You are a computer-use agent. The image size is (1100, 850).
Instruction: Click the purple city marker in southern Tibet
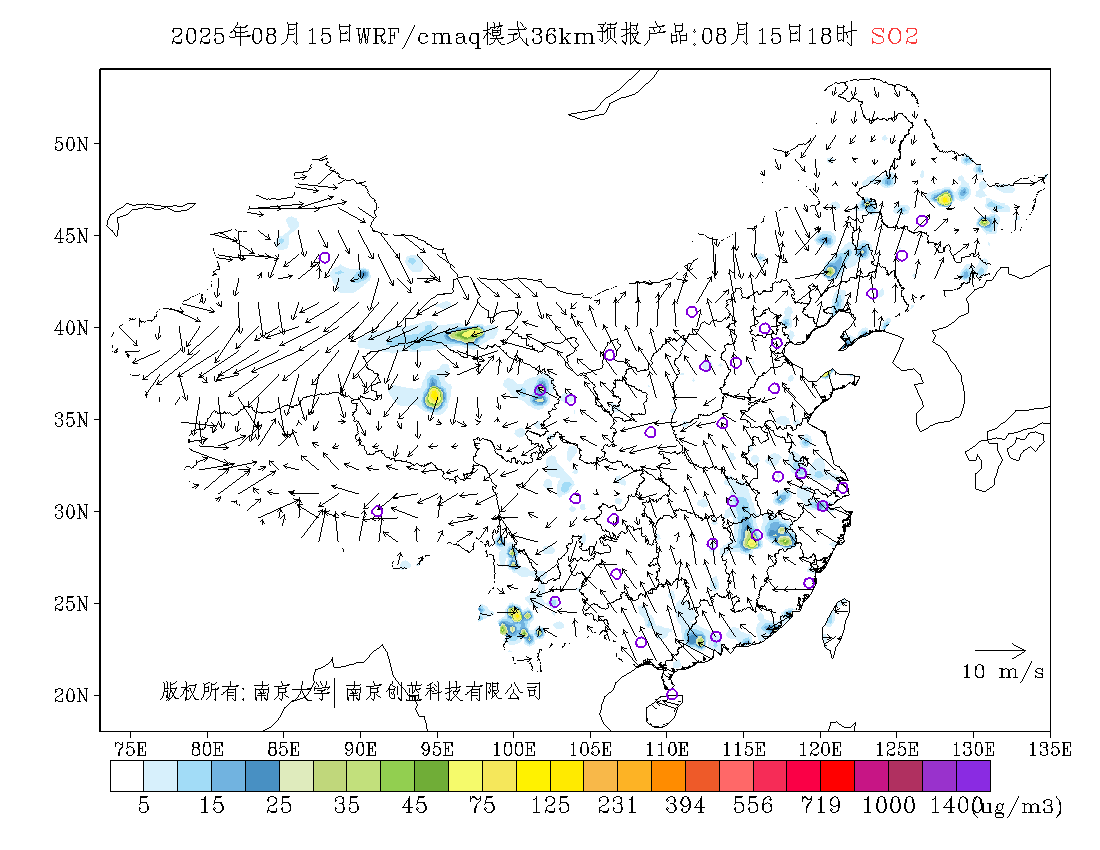point(377,511)
